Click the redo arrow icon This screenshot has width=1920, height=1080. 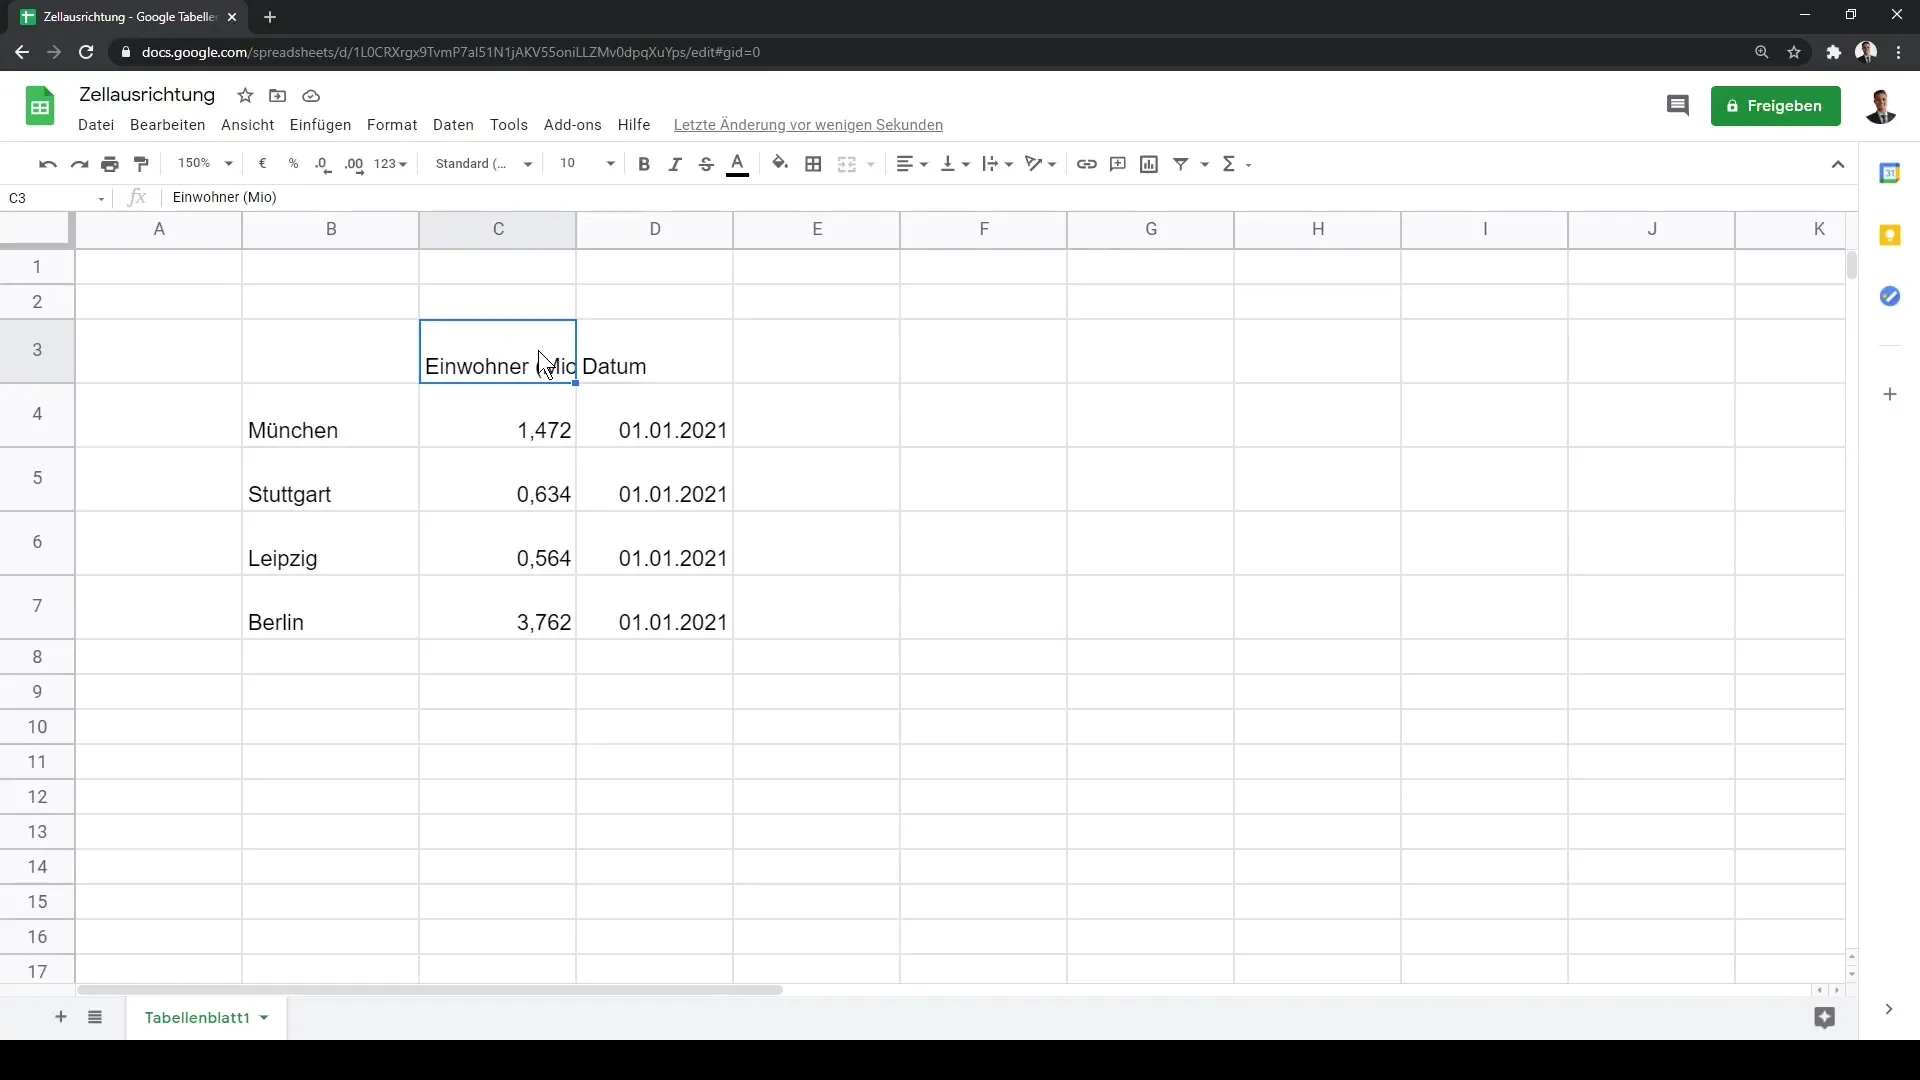(79, 164)
